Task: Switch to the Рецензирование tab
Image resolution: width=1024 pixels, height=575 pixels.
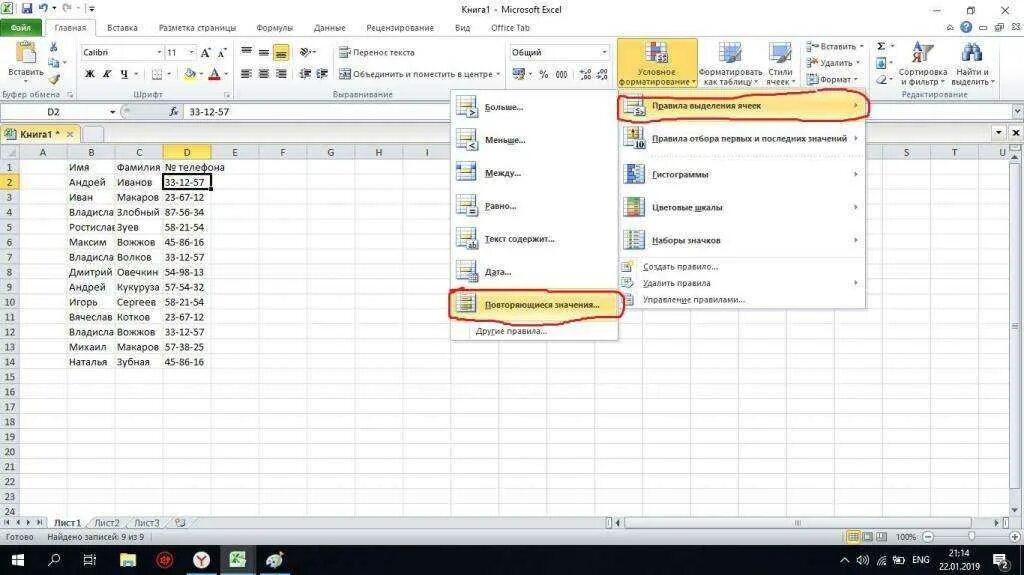Action: coord(400,28)
